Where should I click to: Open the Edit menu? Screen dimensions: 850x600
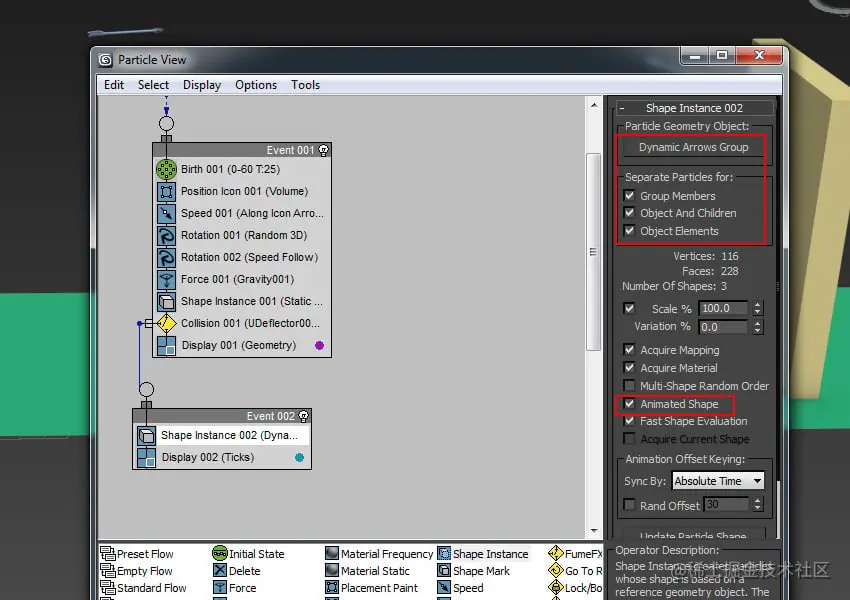[x=114, y=85]
